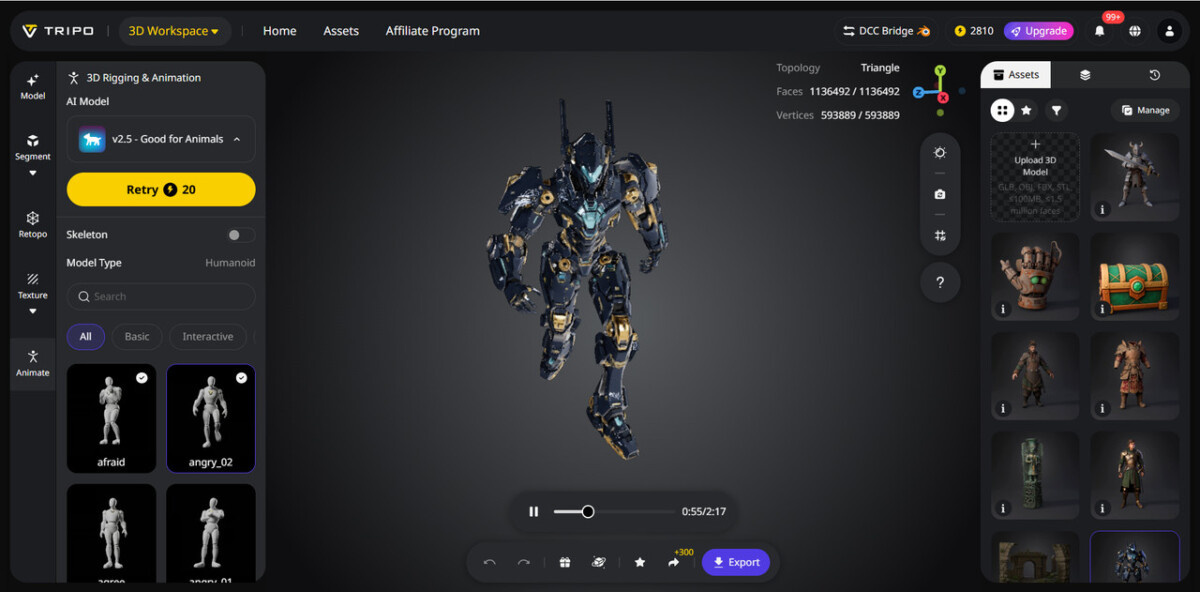Screen dimensions: 1200x592
Task: Filter animations by Interactive tab
Action: [207, 337]
